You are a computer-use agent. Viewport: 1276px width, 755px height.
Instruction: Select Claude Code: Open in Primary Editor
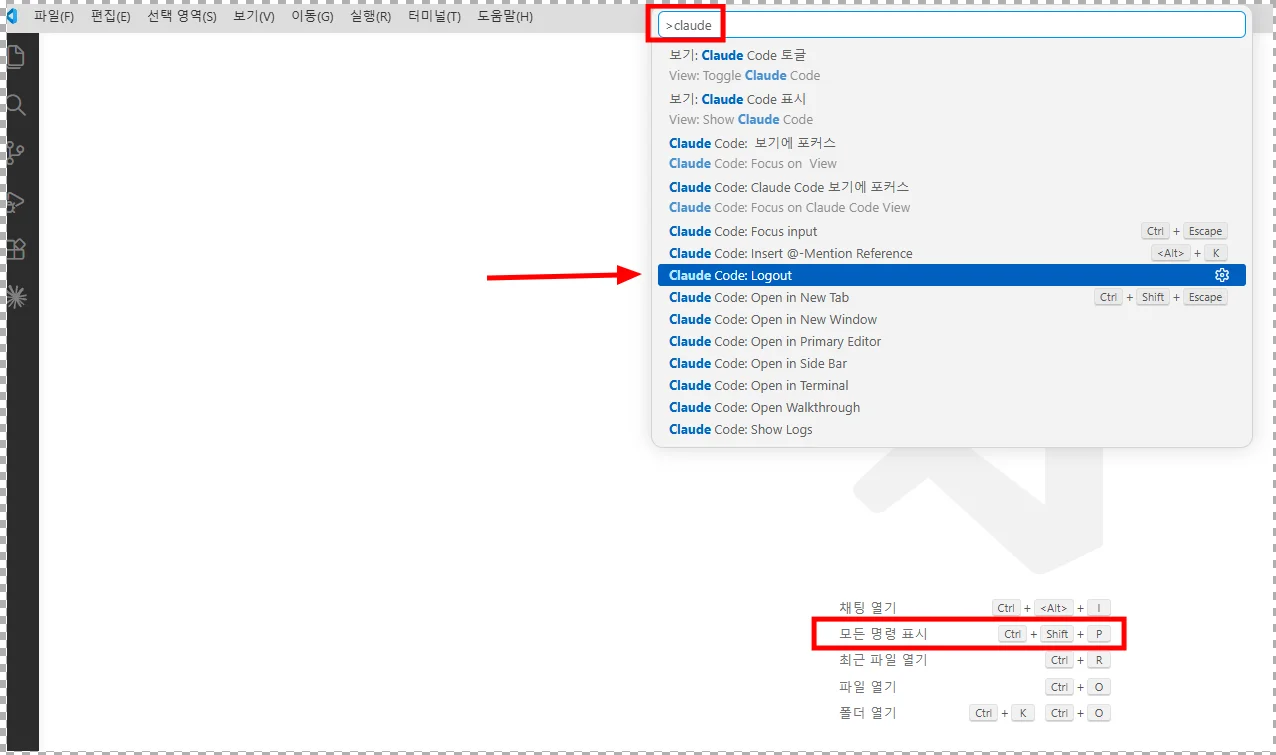pyautogui.click(x=951, y=341)
